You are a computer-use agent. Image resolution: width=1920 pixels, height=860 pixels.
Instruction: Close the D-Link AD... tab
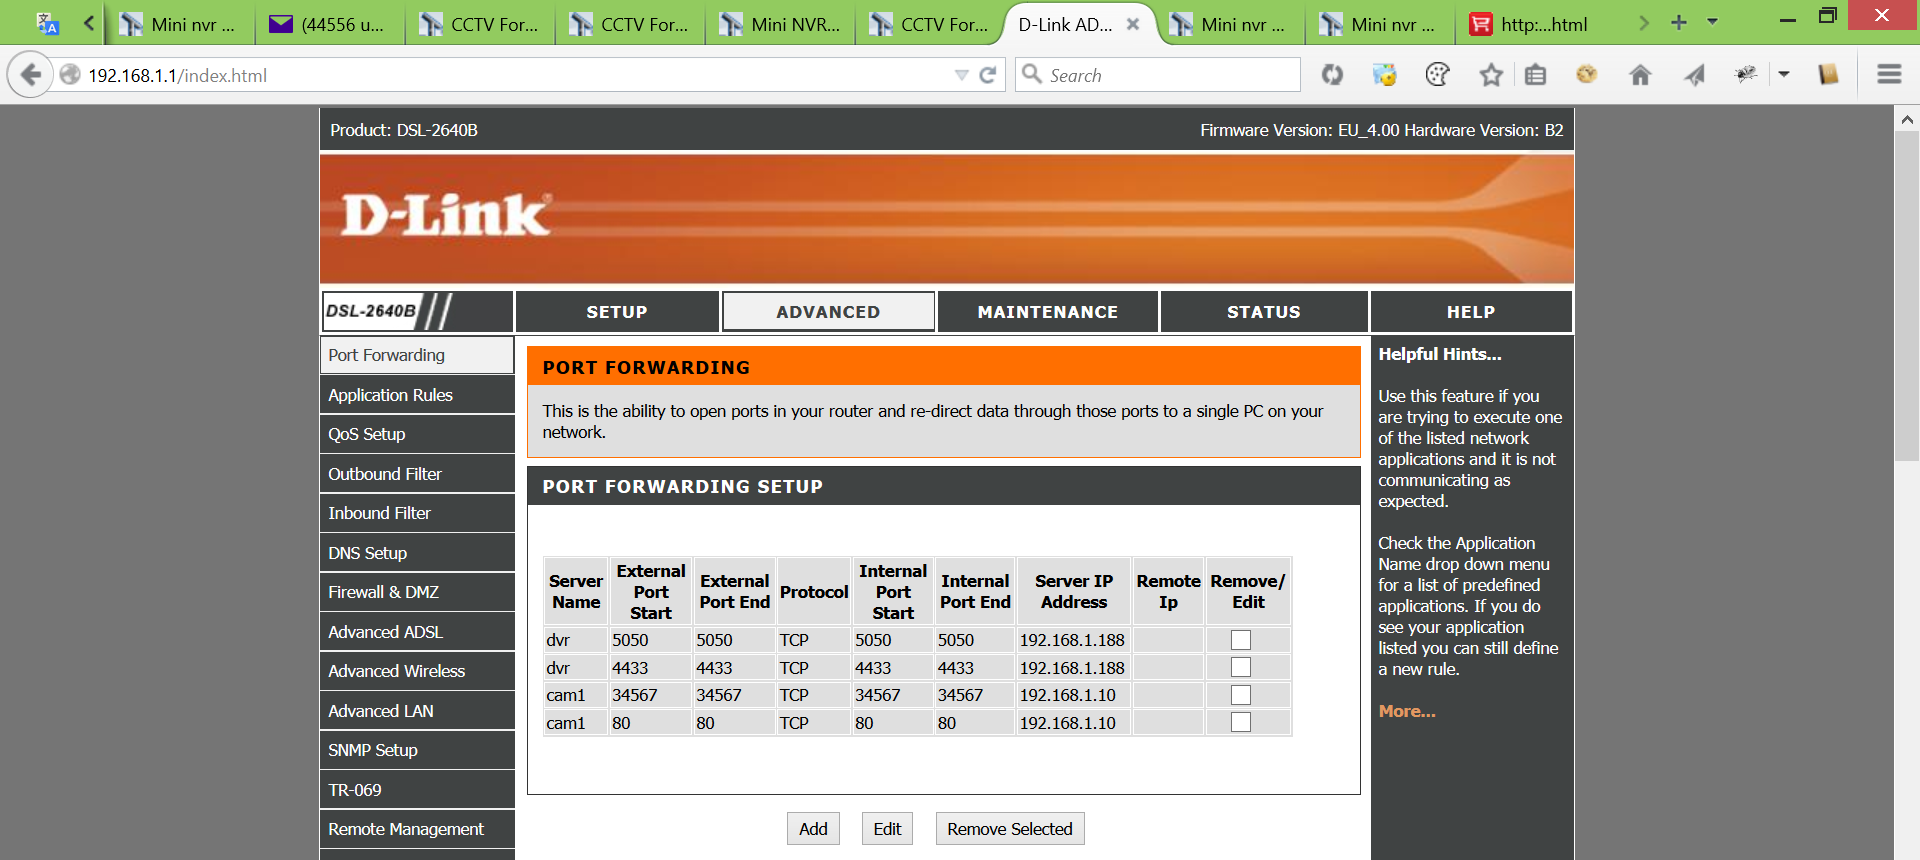click(x=1133, y=24)
